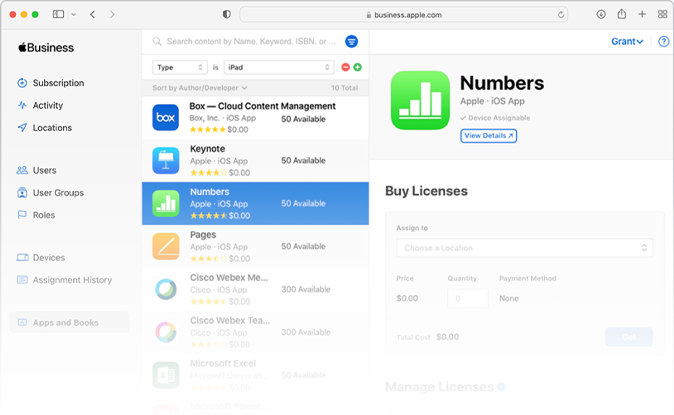Select the Cisco Webex Me... row
Image resolution: width=674 pixels, height=415 pixels.
pos(255,289)
